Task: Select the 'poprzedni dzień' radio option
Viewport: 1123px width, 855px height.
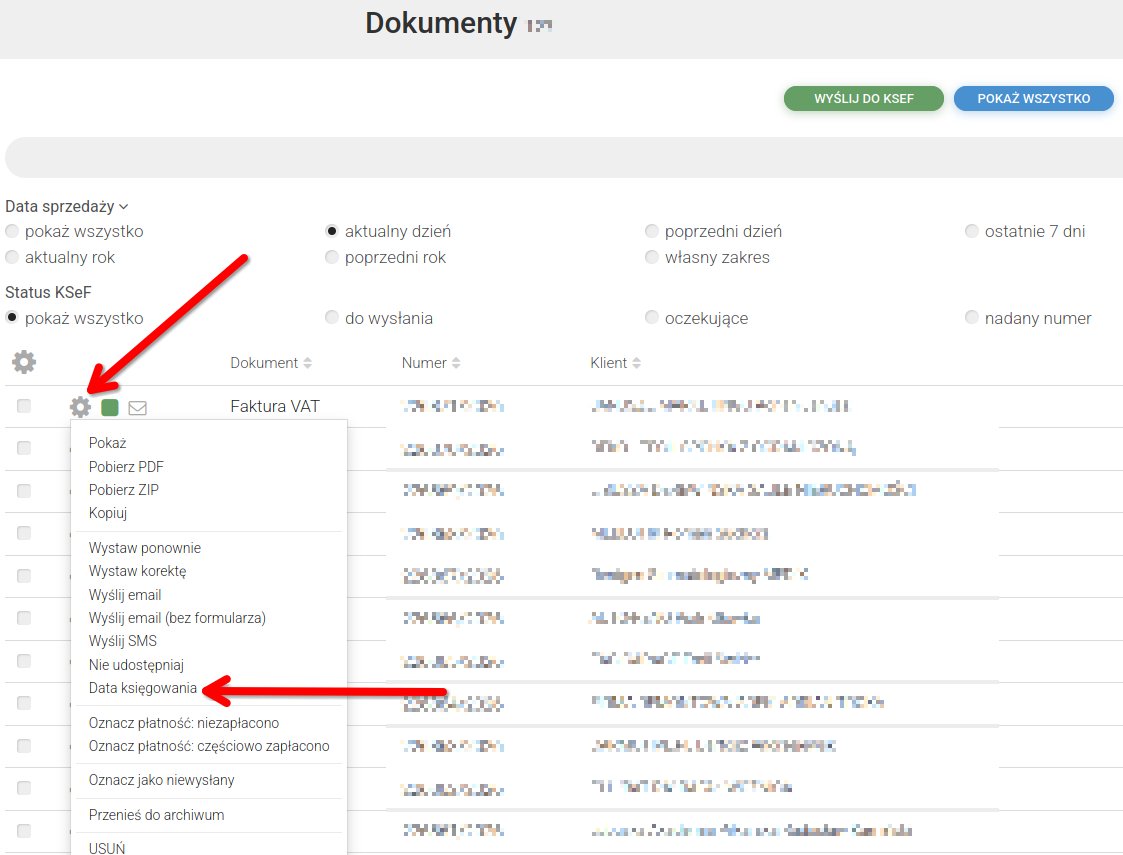Action: (x=651, y=231)
